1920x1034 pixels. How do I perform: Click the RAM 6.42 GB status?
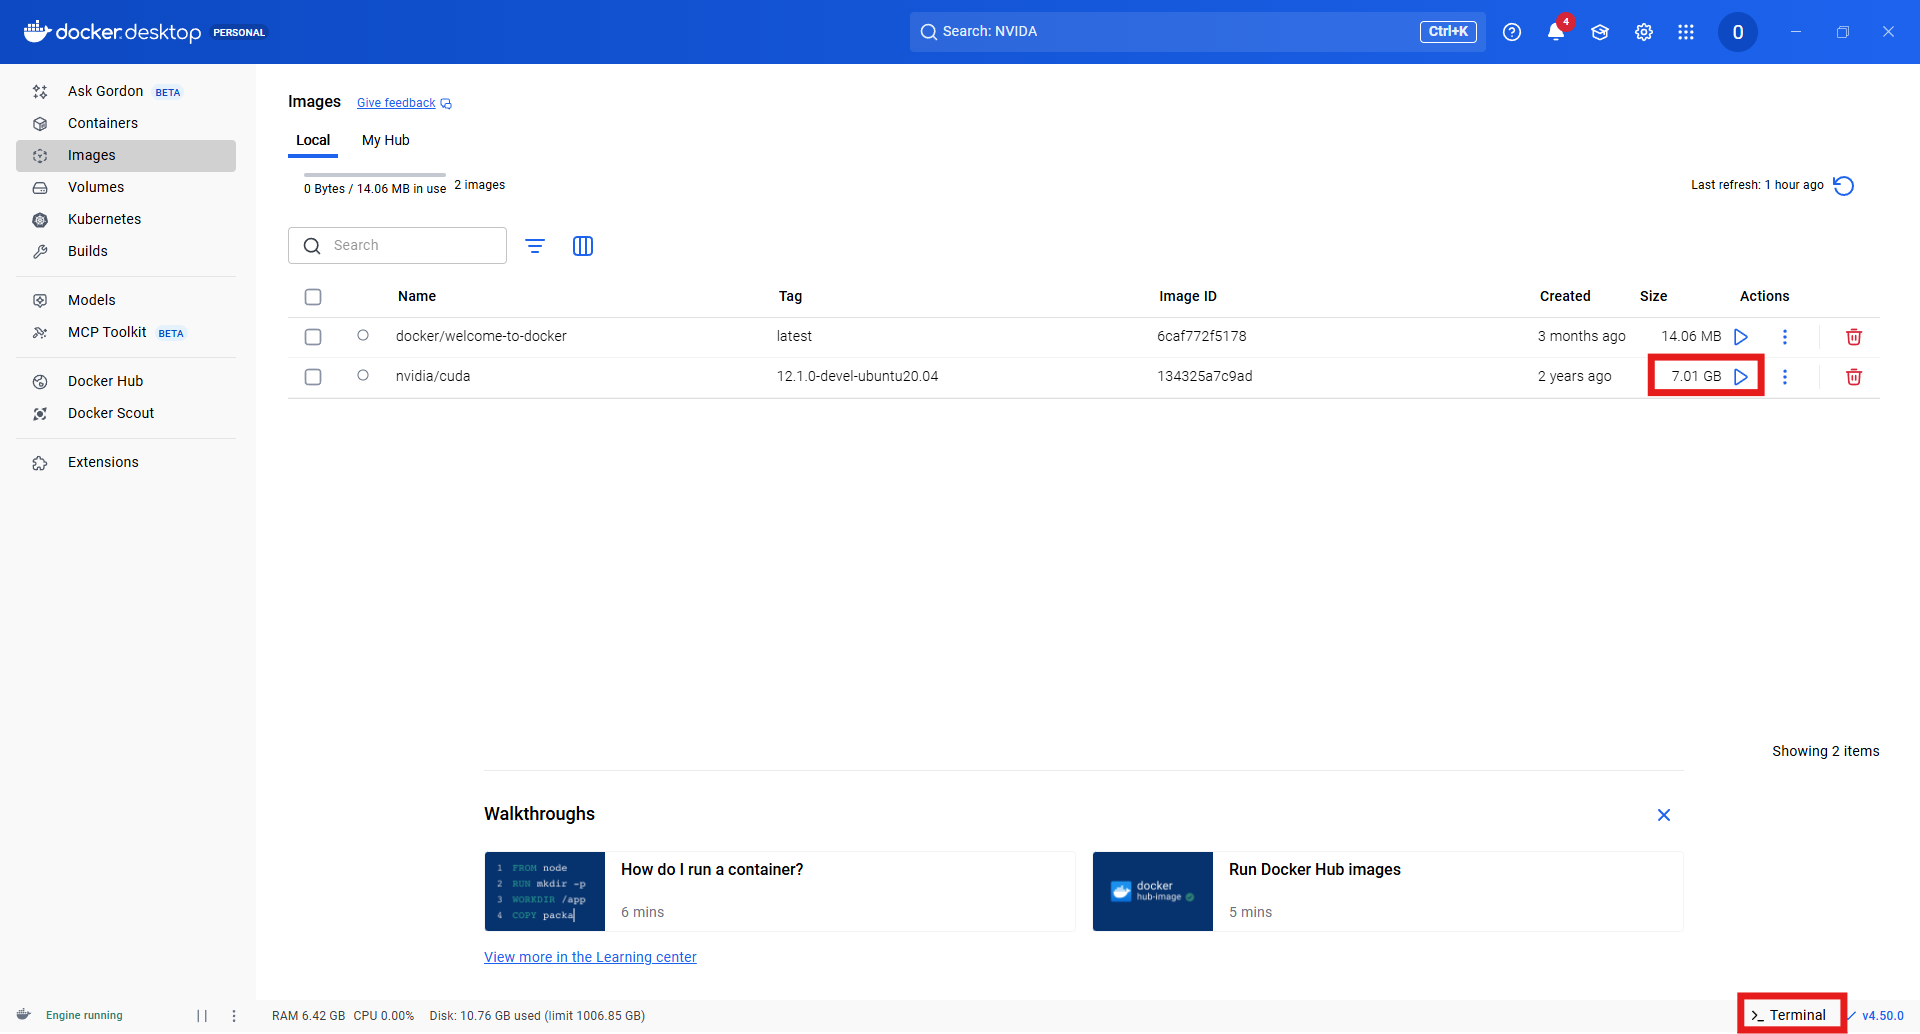tap(308, 1016)
